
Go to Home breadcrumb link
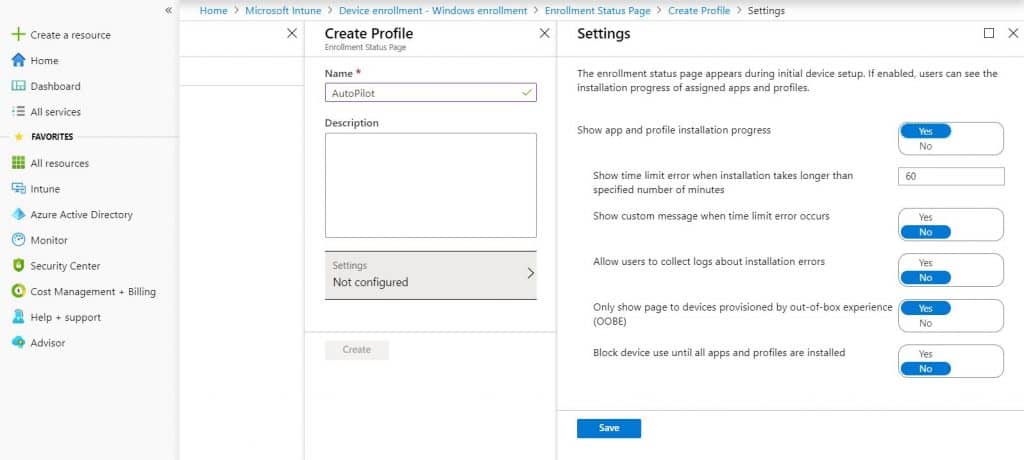(214, 10)
